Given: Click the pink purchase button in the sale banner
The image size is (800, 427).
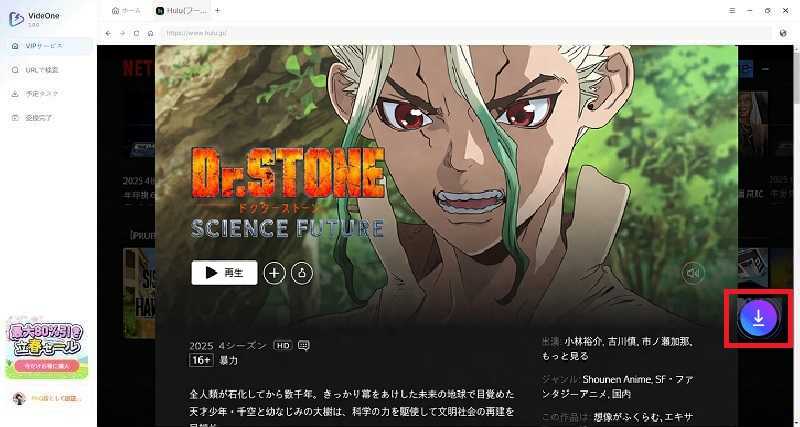Looking at the screenshot, I should [47, 365].
